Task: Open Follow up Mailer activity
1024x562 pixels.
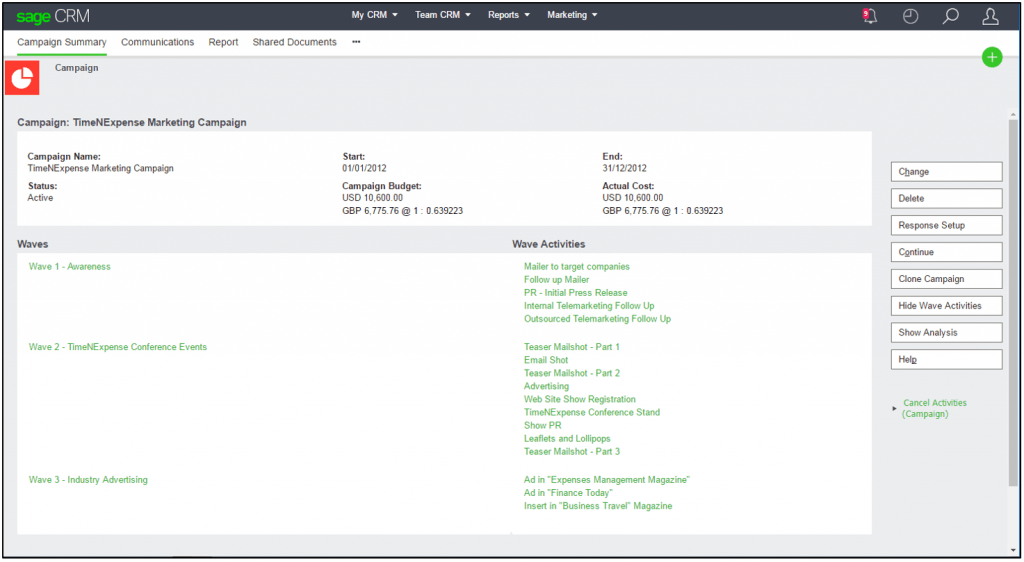Action: point(556,279)
